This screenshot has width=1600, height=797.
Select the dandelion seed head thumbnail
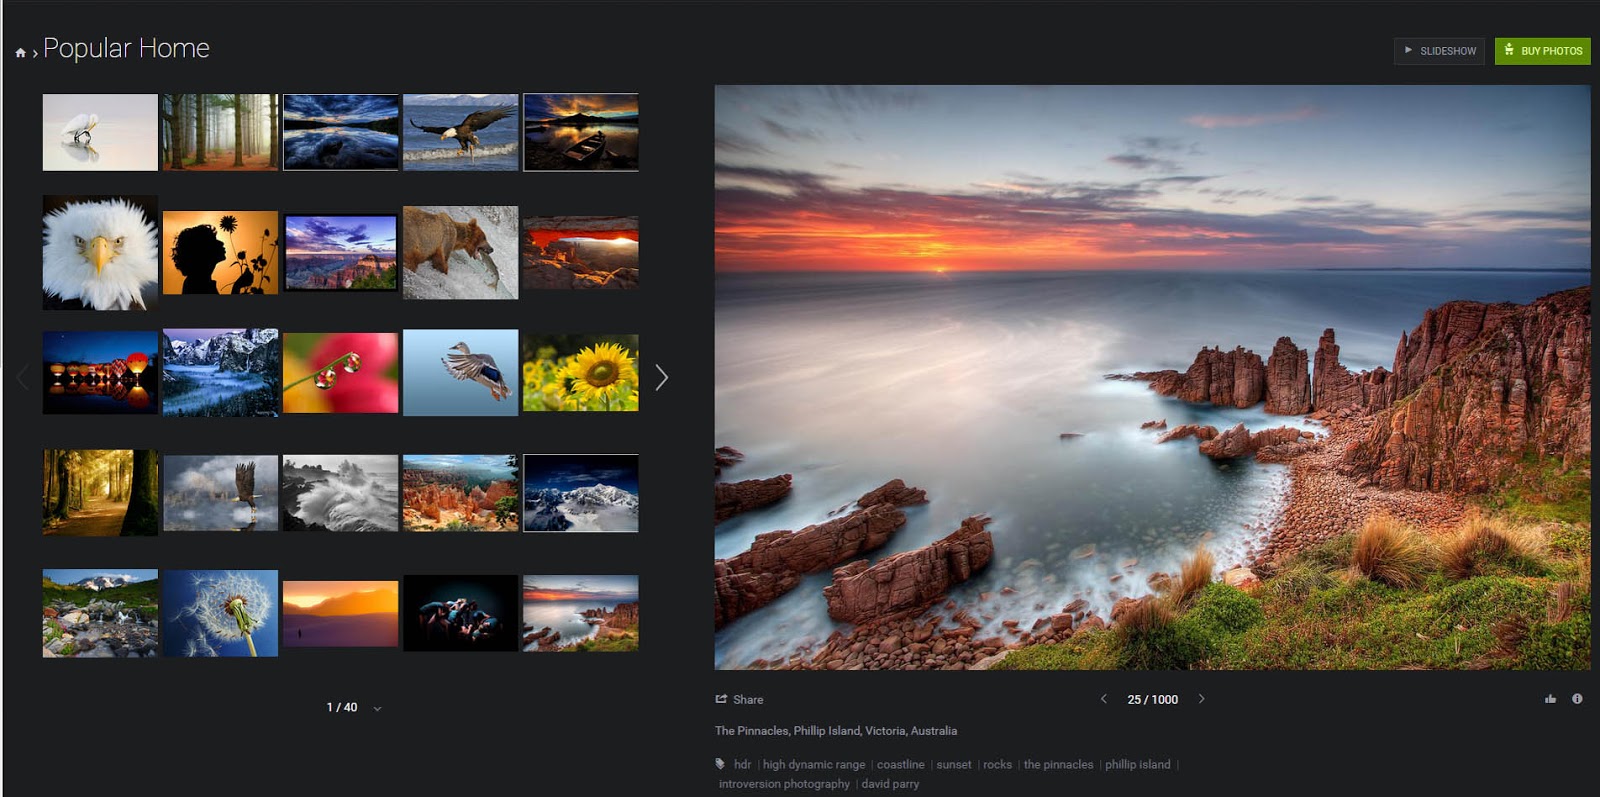point(220,613)
